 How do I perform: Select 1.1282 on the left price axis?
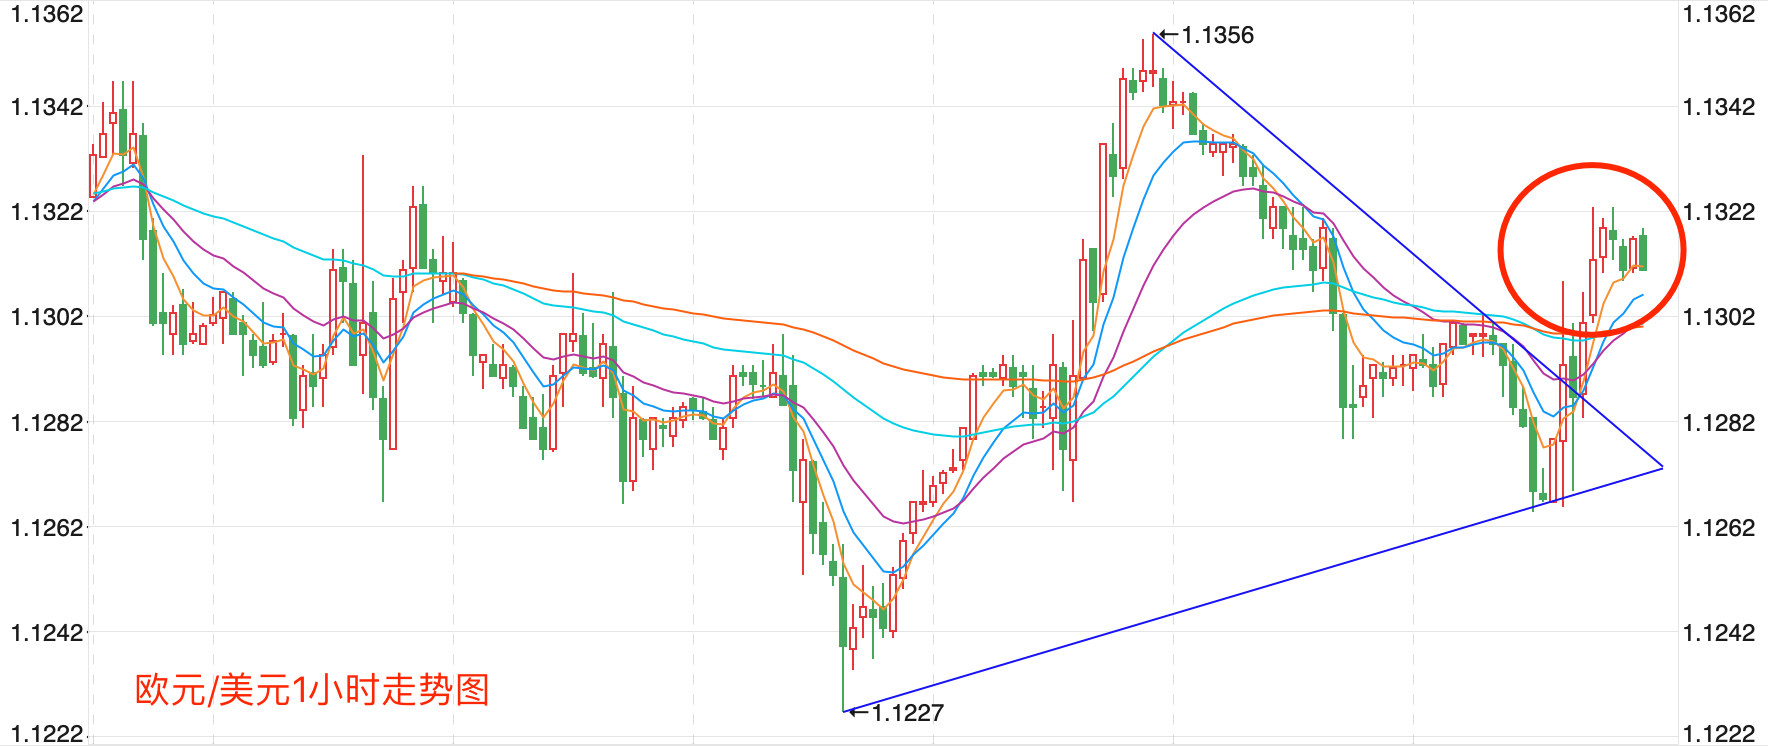[x=47, y=423]
